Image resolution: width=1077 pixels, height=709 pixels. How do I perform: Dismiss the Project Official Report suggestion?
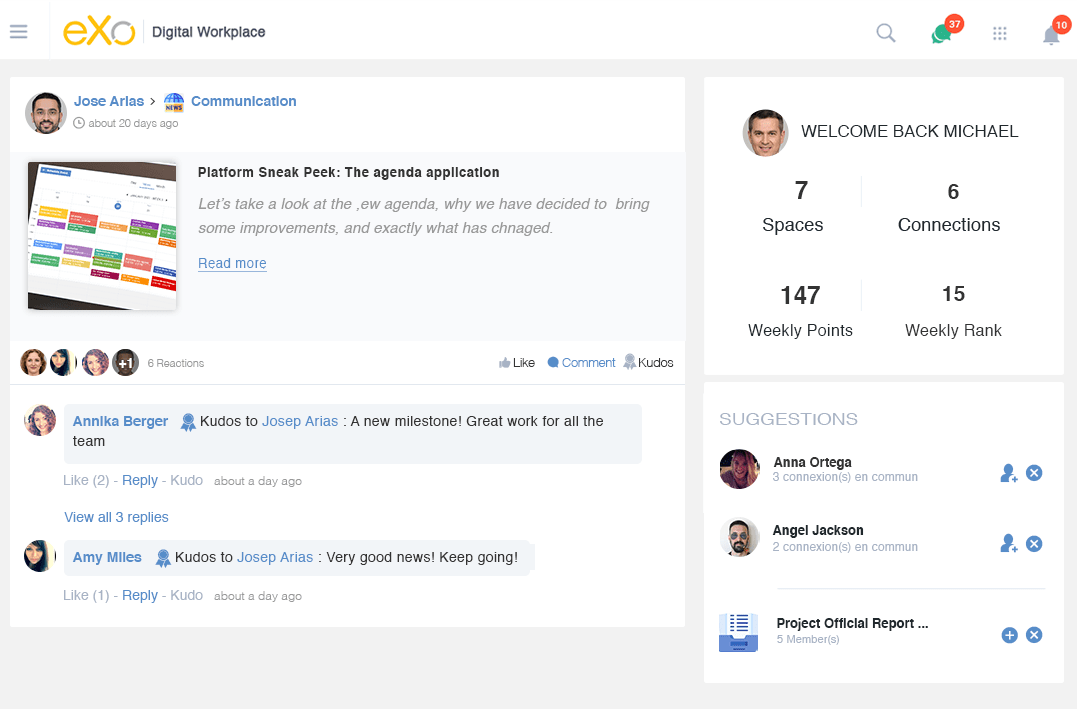pyautogui.click(x=1034, y=635)
